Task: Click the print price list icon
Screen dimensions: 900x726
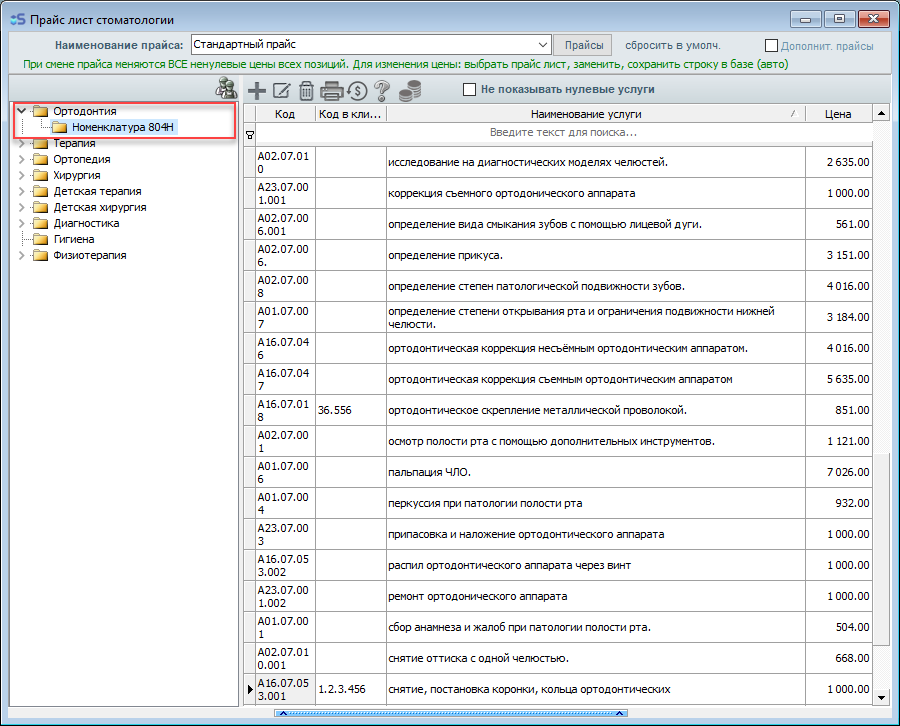Action: (332, 90)
